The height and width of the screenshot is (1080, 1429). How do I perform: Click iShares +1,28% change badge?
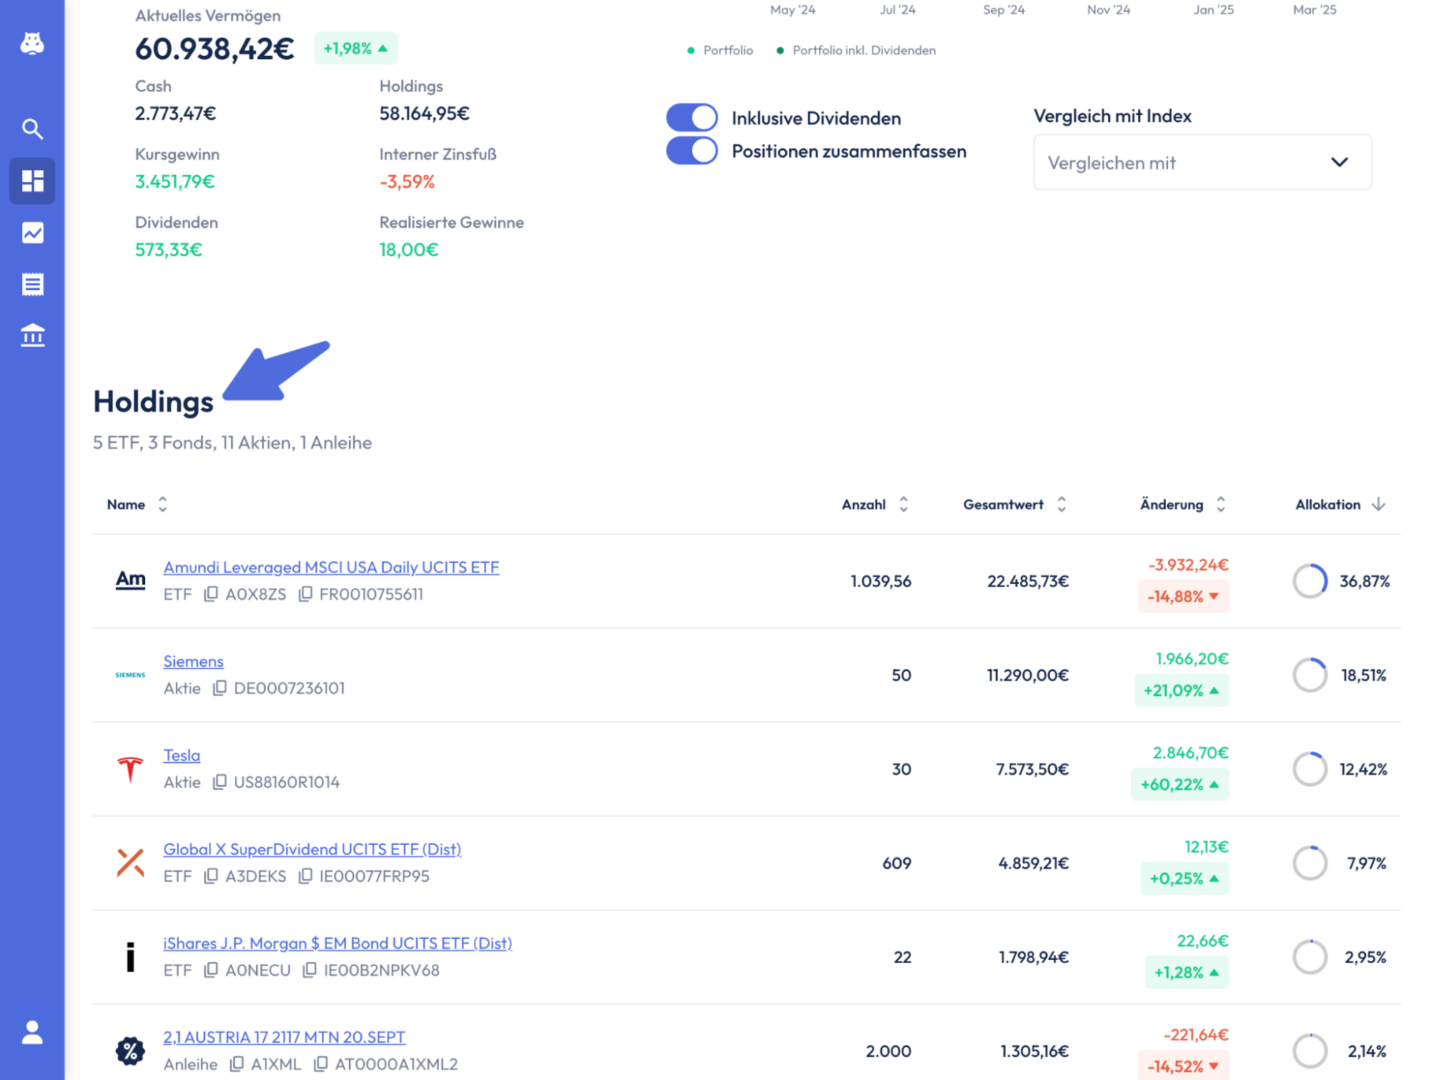1186,972
